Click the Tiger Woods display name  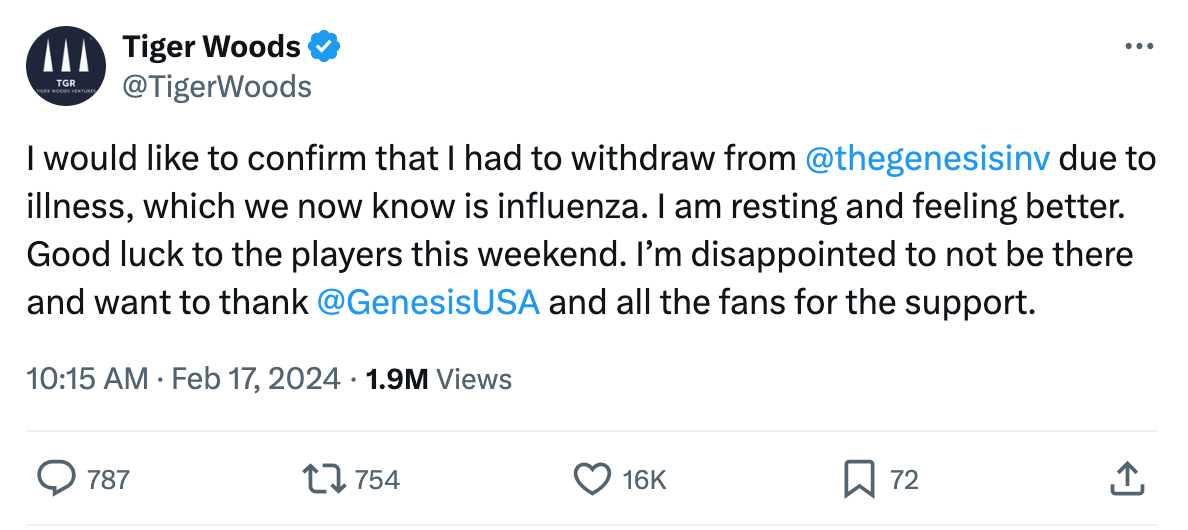[211, 47]
